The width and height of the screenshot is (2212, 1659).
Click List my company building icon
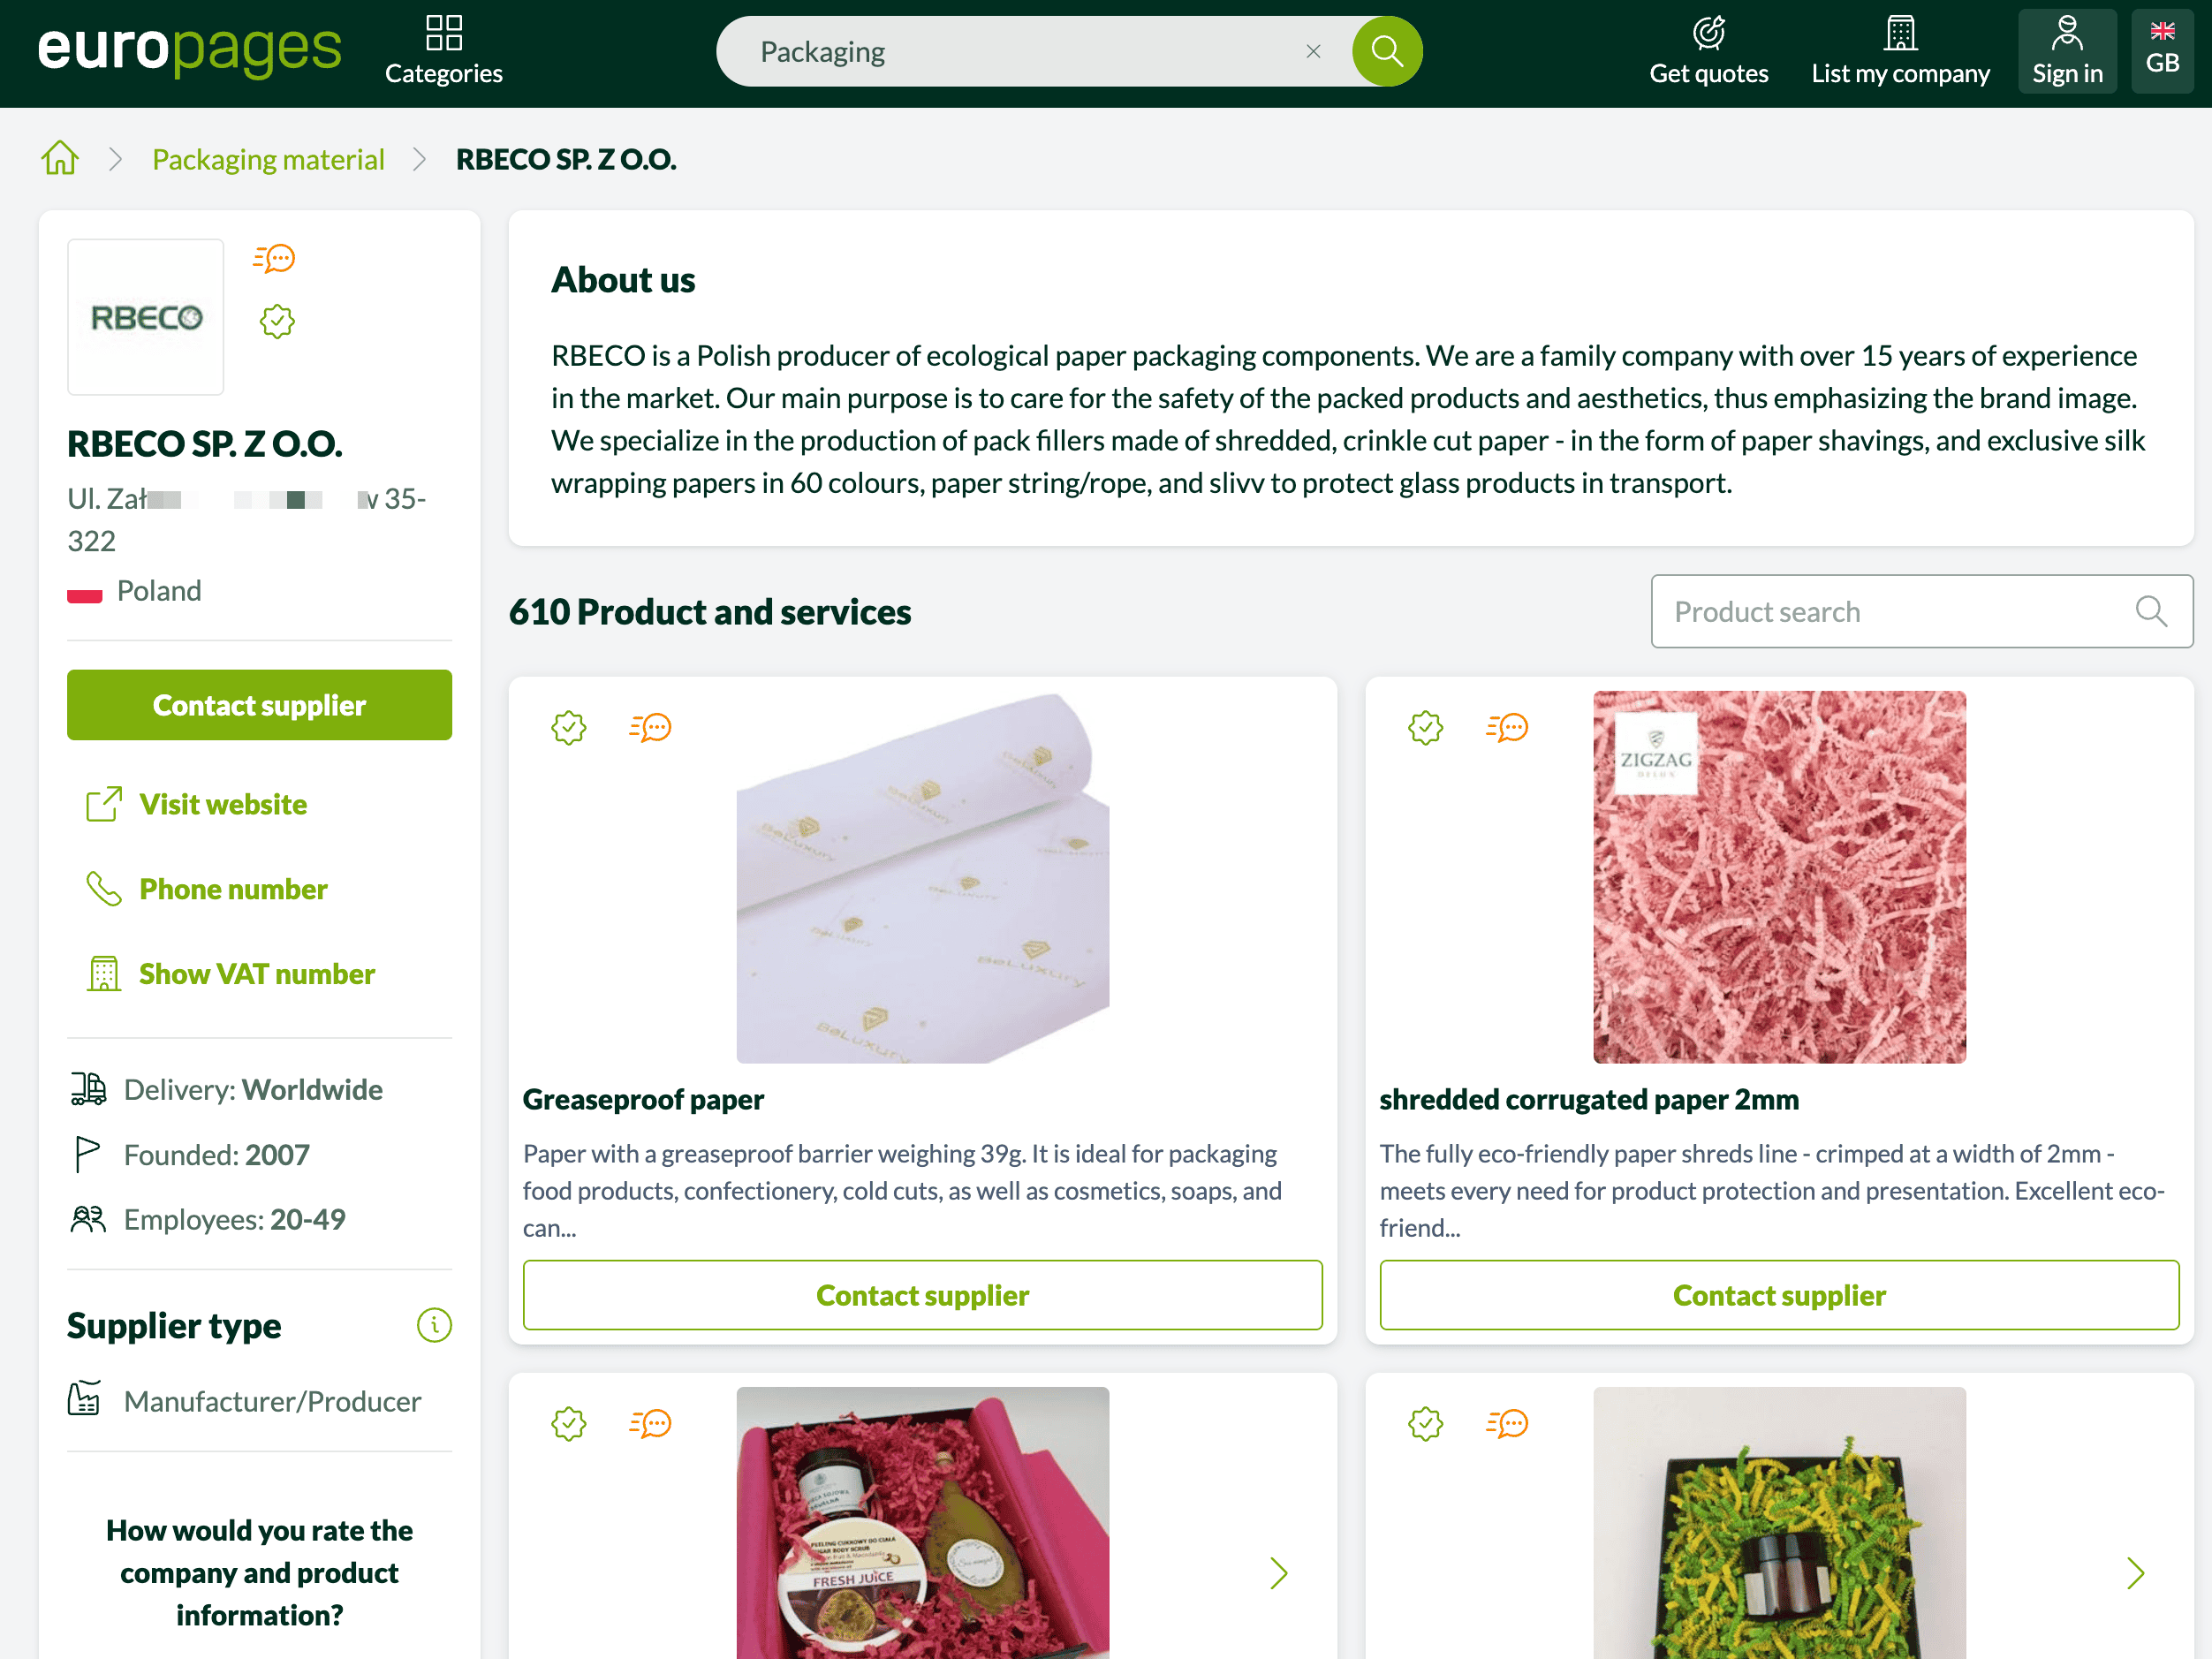pos(1900,33)
